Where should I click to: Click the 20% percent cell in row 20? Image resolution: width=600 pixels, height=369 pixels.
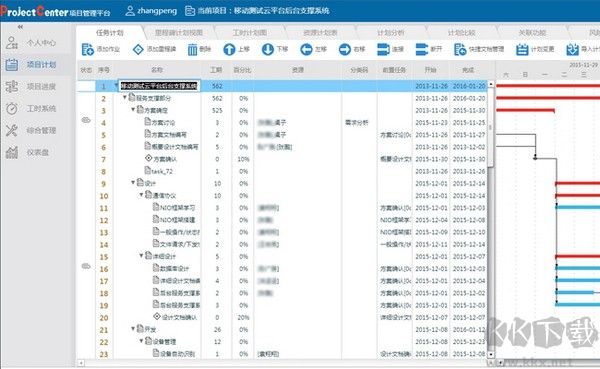243,318
